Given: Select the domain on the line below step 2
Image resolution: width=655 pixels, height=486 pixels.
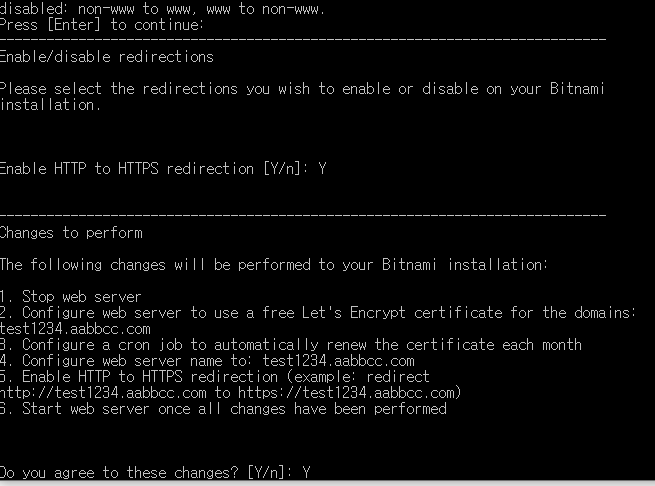Looking at the screenshot, I should point(75,329).
